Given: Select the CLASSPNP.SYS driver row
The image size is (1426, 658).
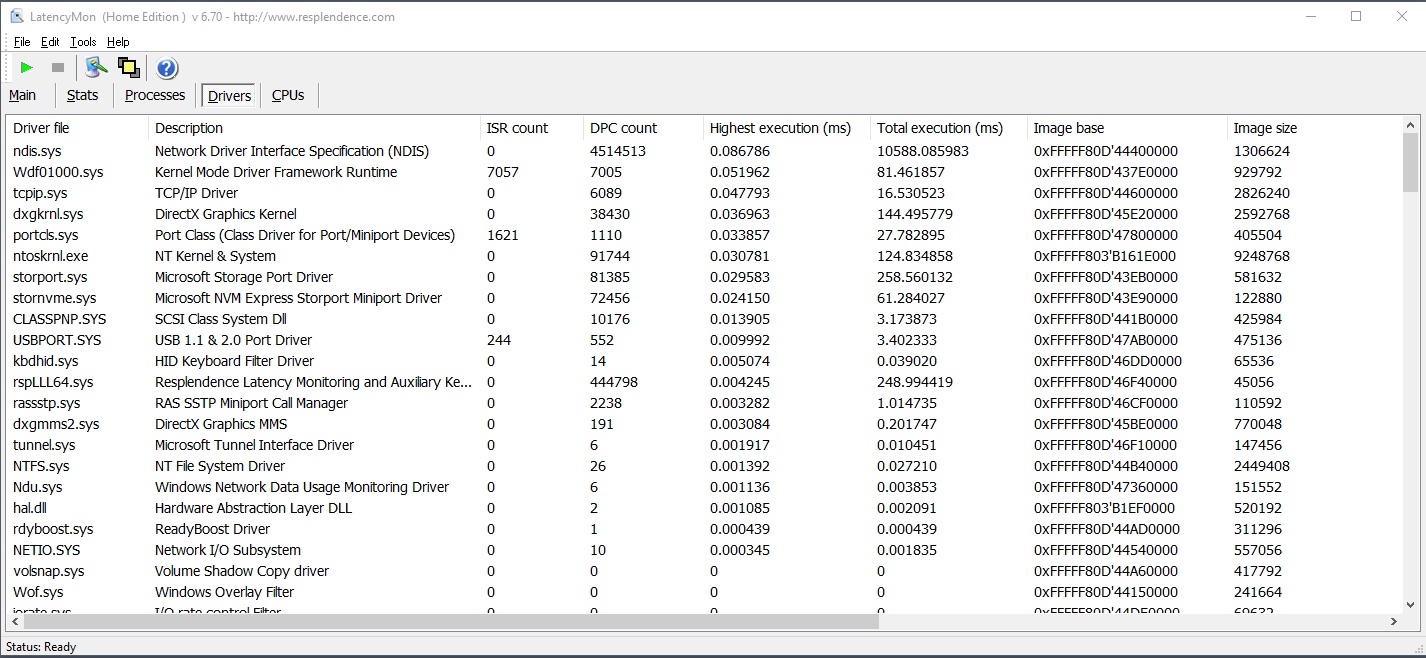Looking at the screenshot, I should [x=705, y=319].
